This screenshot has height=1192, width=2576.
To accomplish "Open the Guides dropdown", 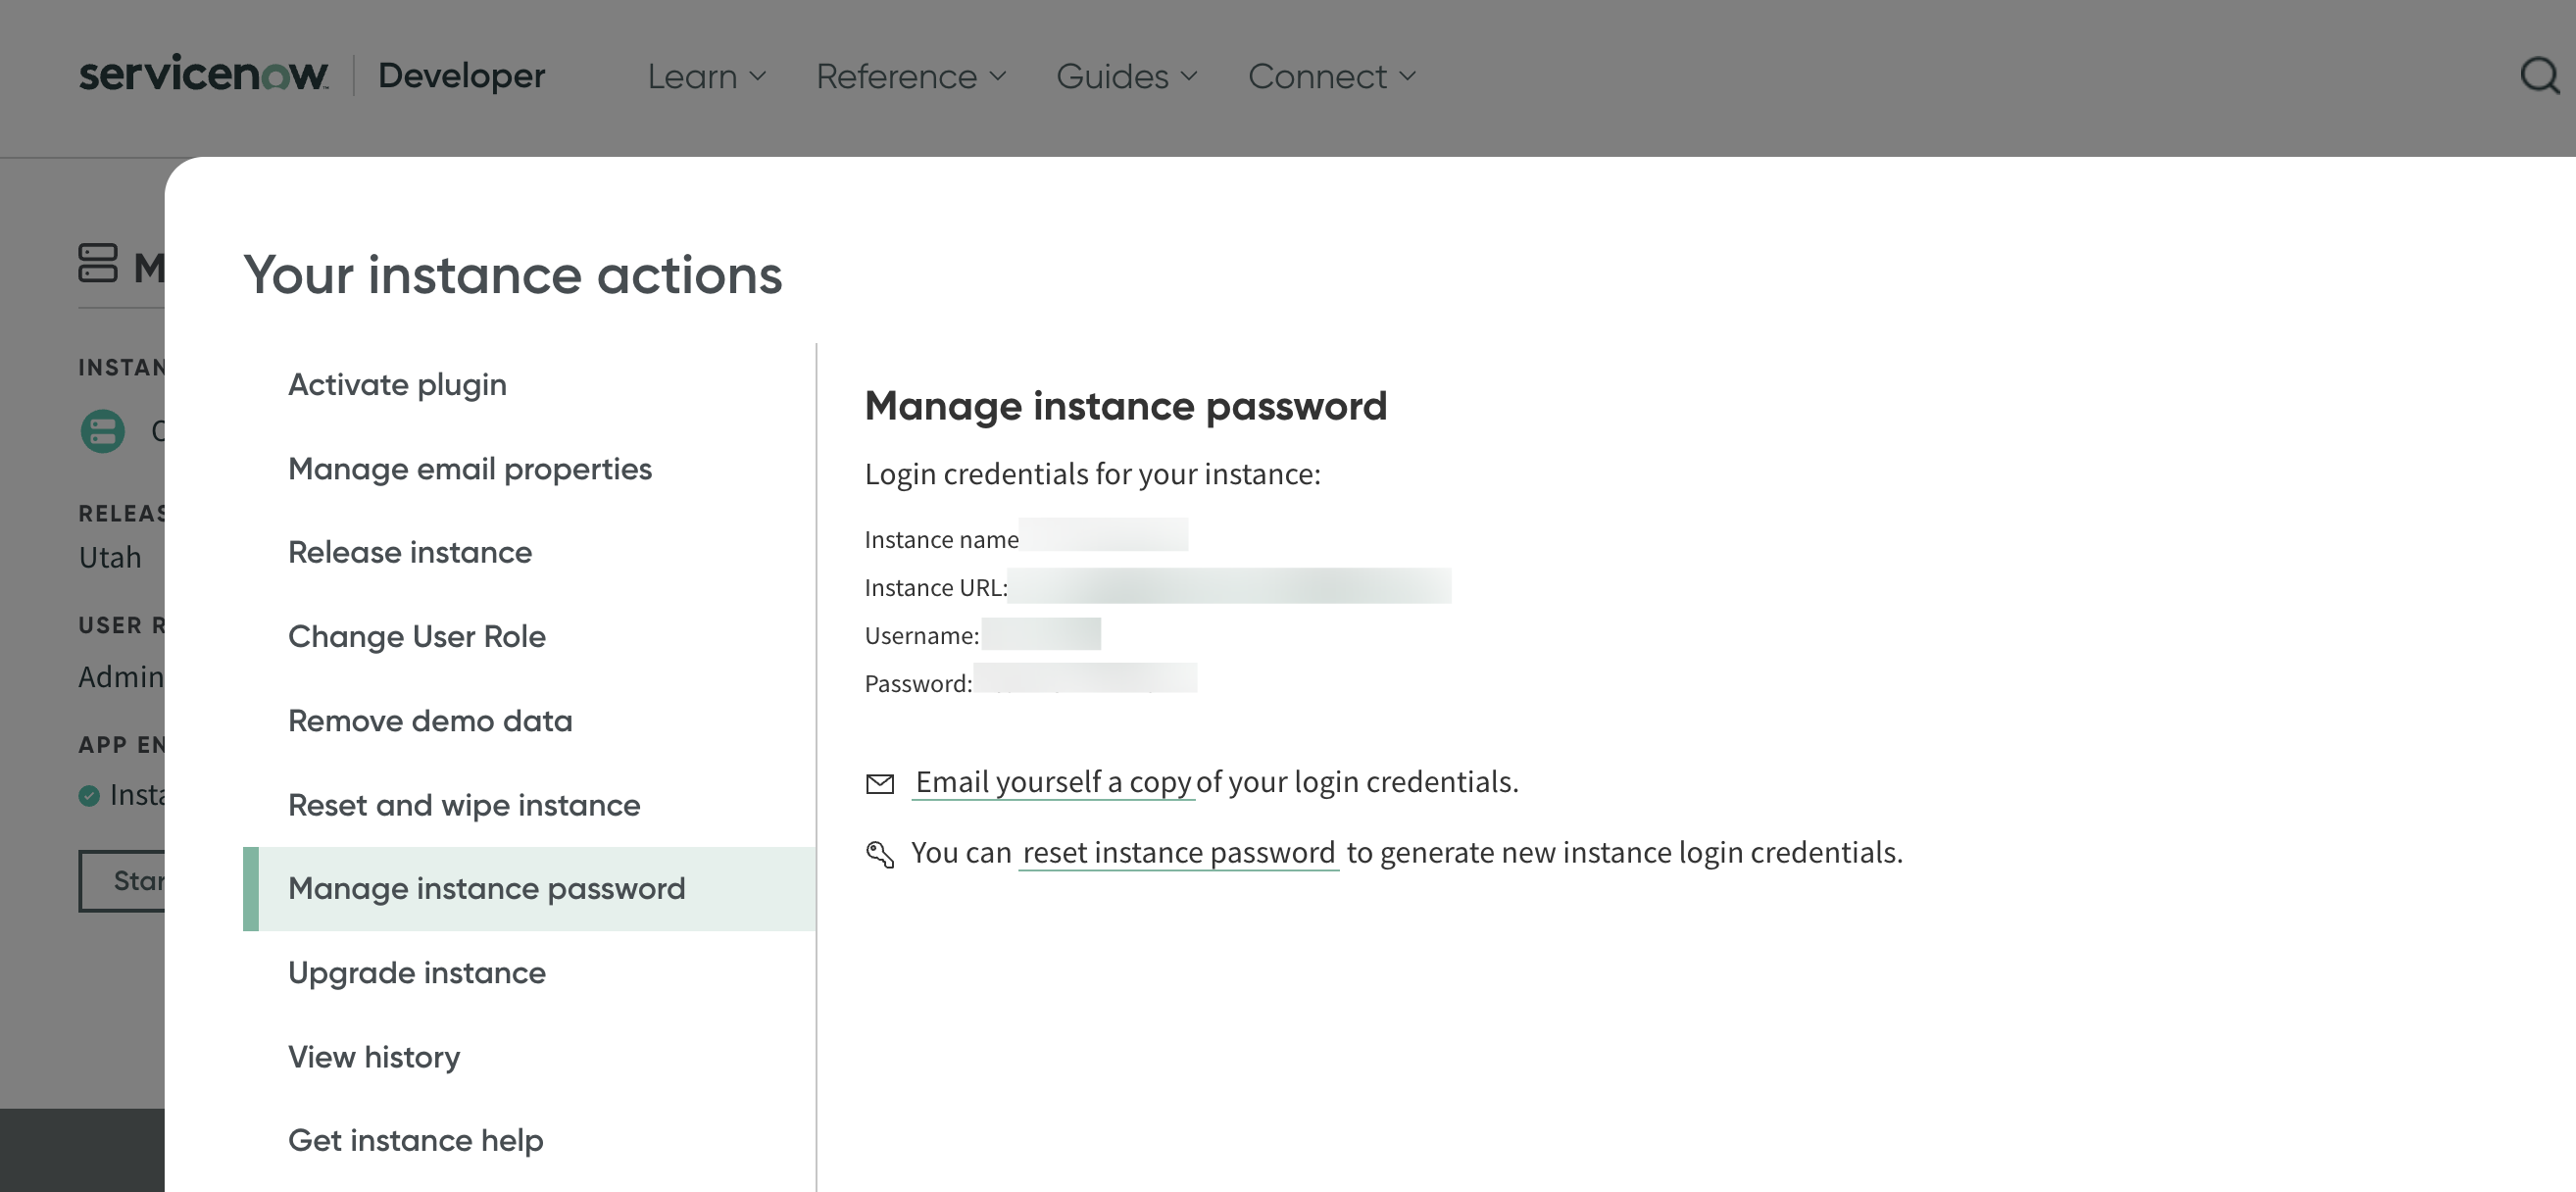I will tap(1126, 77).
